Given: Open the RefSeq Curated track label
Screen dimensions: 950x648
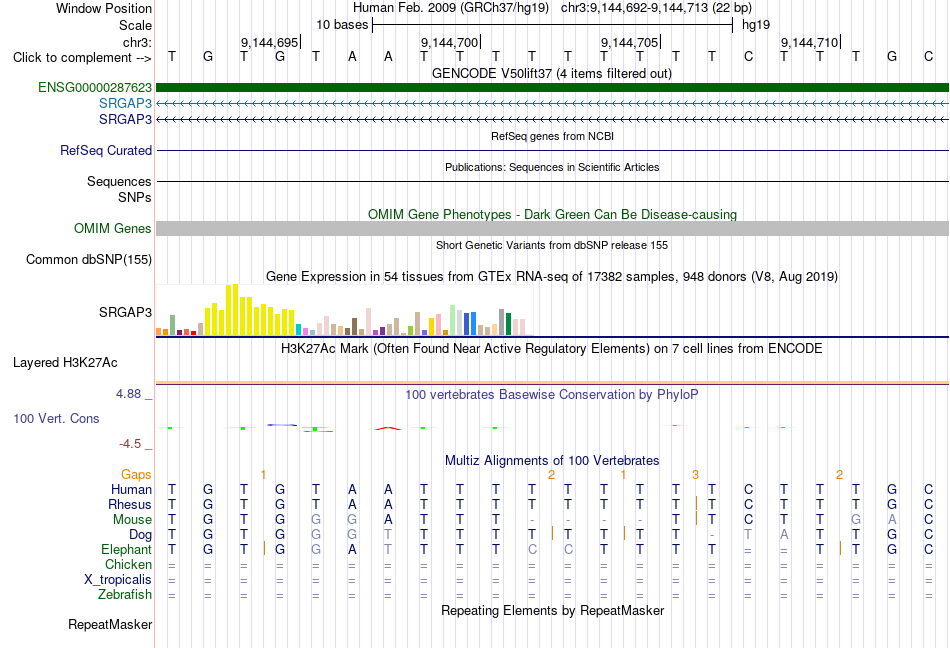Looking at the screenshot, I should click(106, 150).
